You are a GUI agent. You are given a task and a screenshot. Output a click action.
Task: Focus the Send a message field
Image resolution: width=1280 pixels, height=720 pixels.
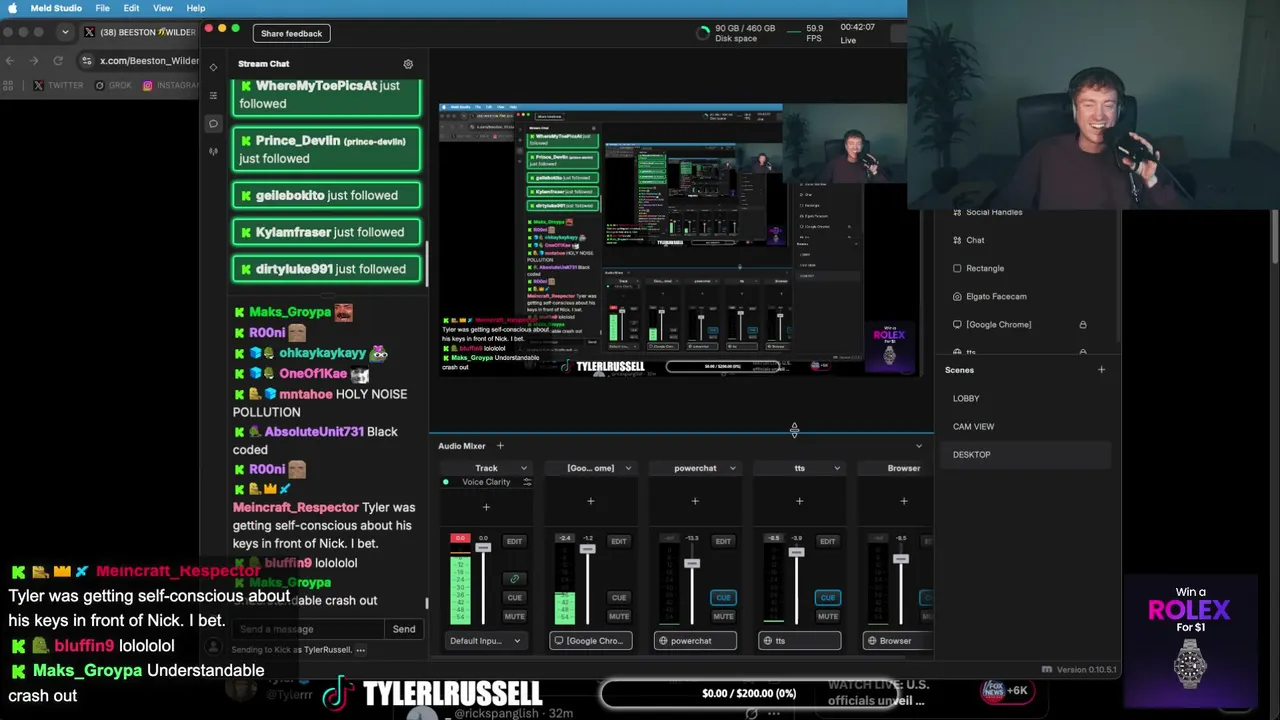tap(309, 629)
